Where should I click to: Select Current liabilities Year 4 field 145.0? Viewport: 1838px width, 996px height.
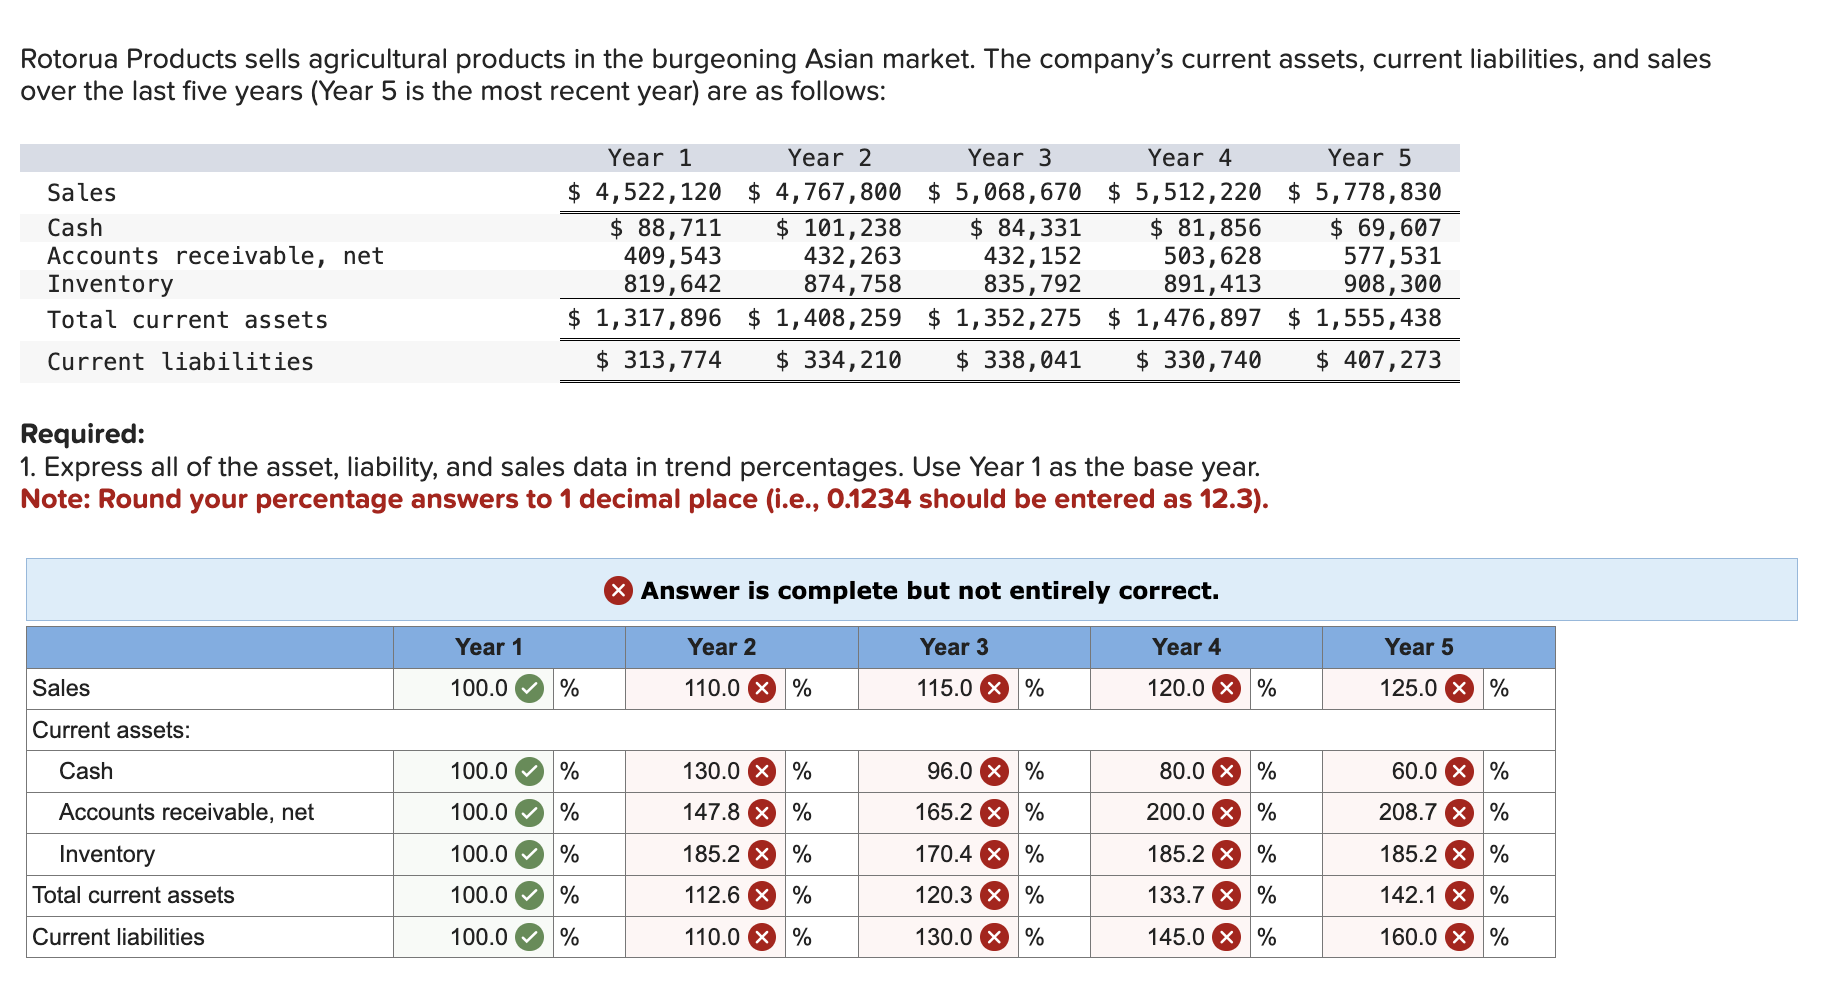coord(1170,938)
